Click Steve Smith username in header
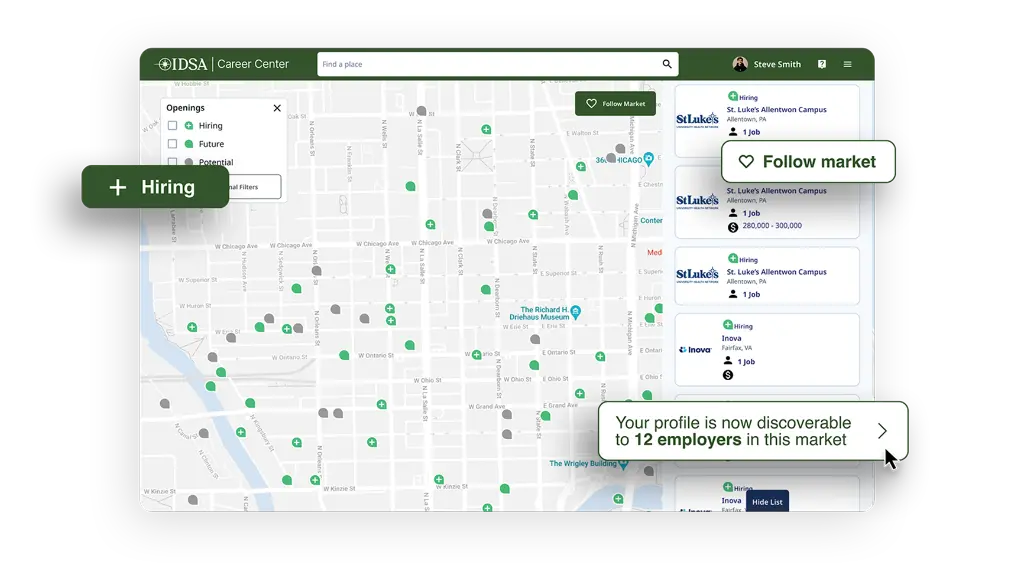The height and width of the screenshot is (575, 1024). click(x=777, y=64)
